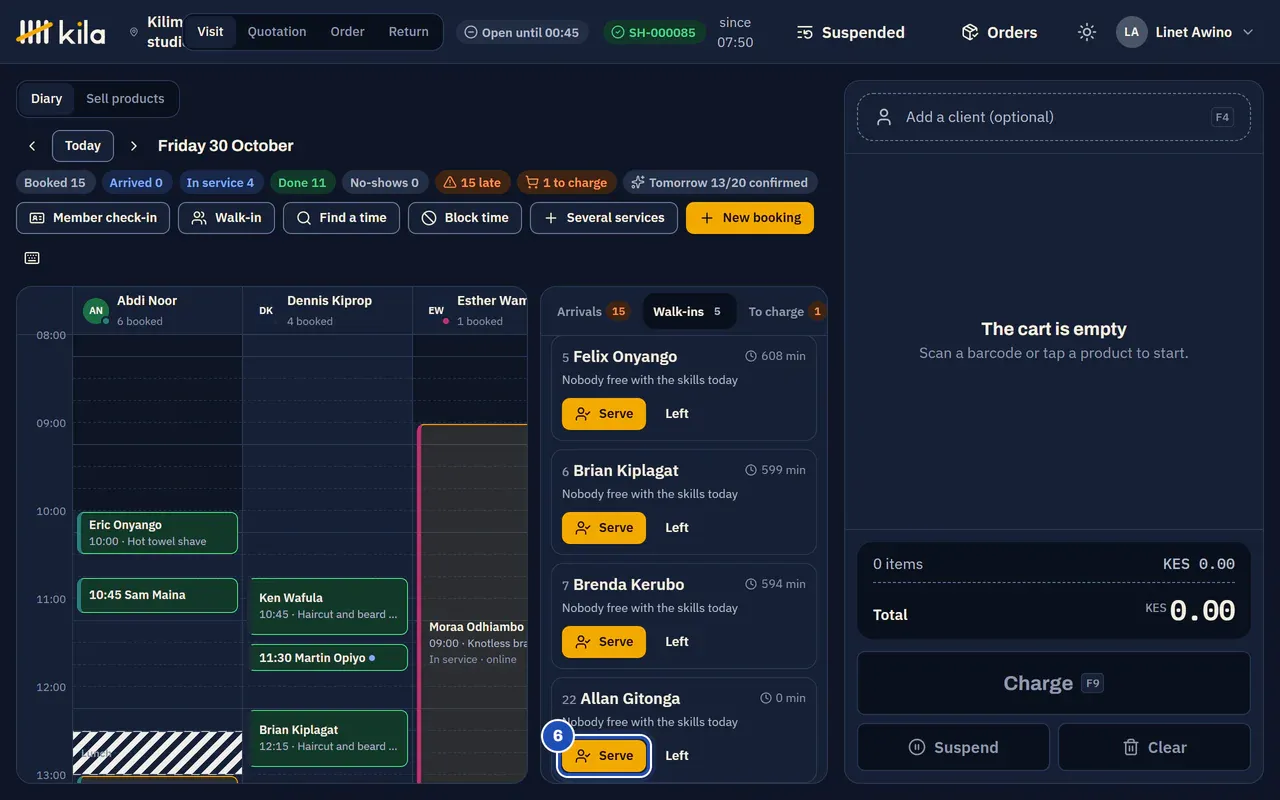Create a New booking
1280x800 pixels.
click(750, 218)
